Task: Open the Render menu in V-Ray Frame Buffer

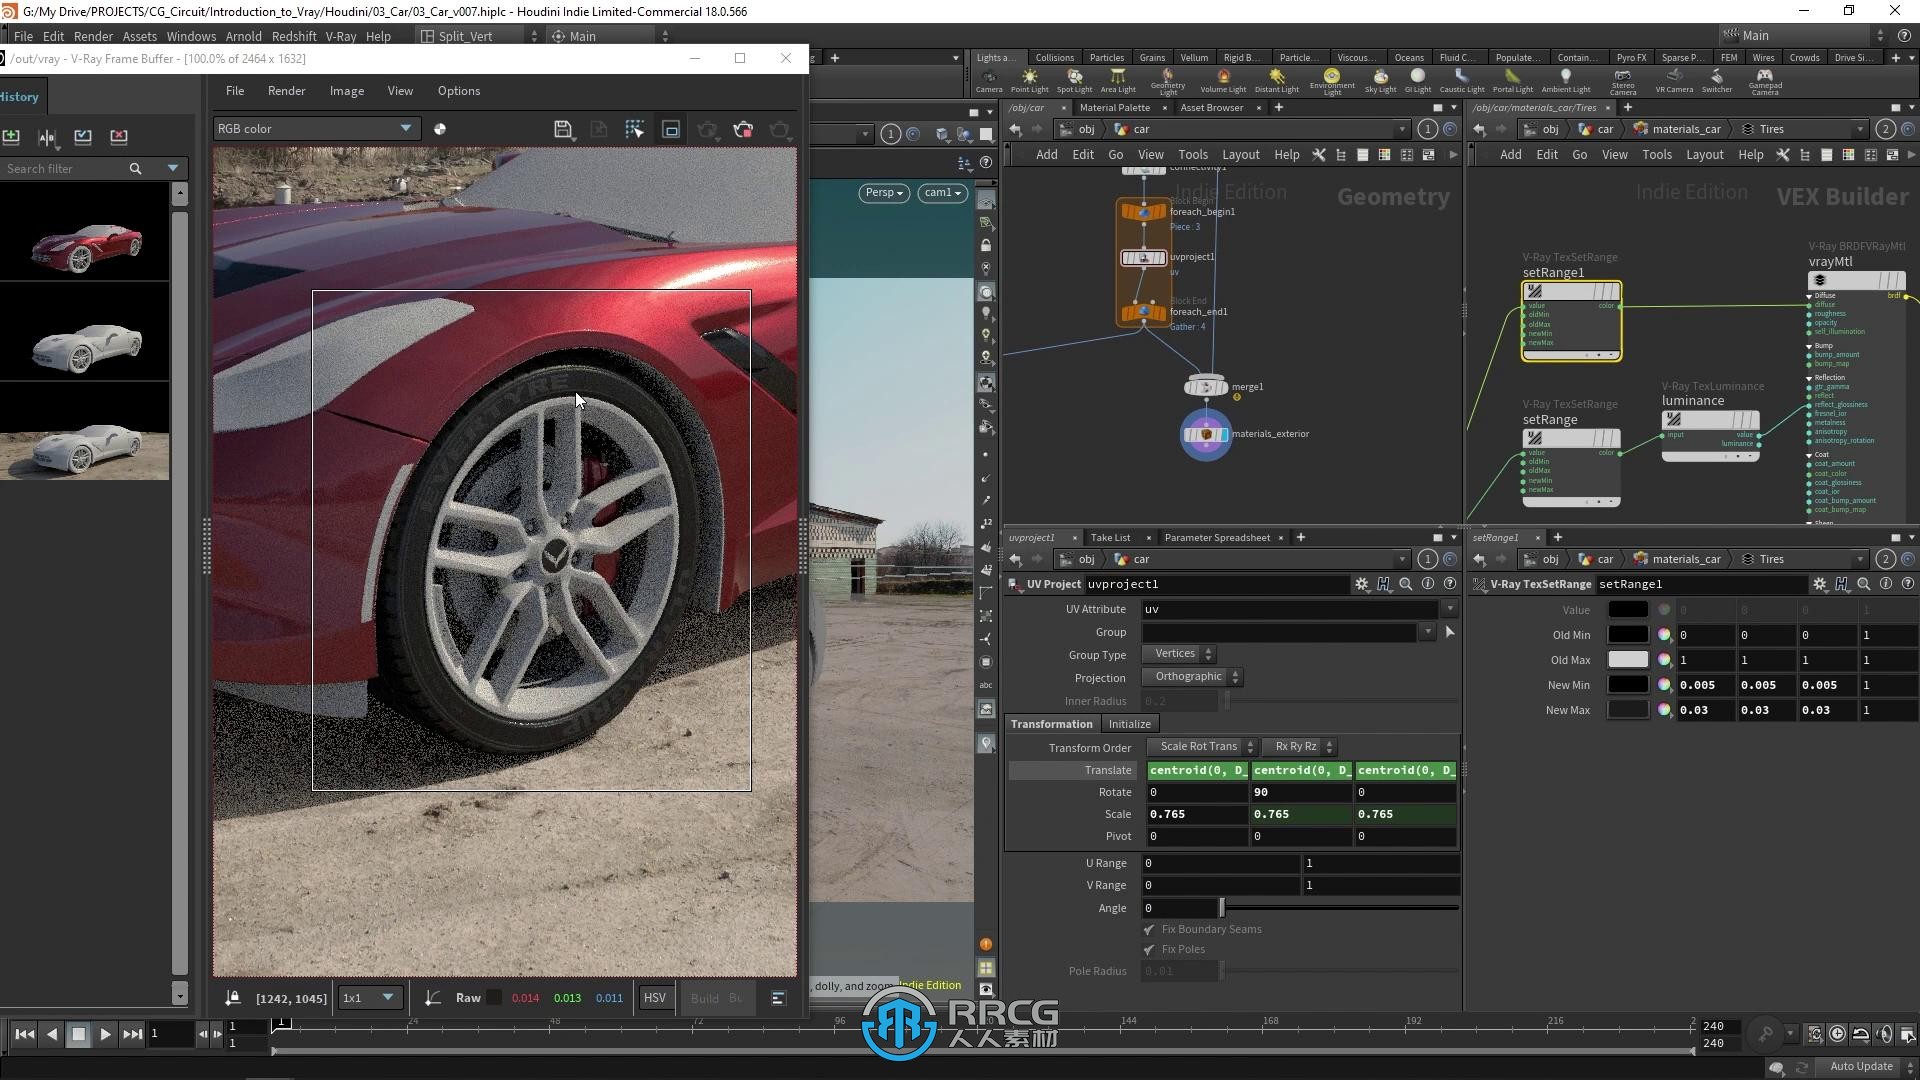Action: click(286, 91)
